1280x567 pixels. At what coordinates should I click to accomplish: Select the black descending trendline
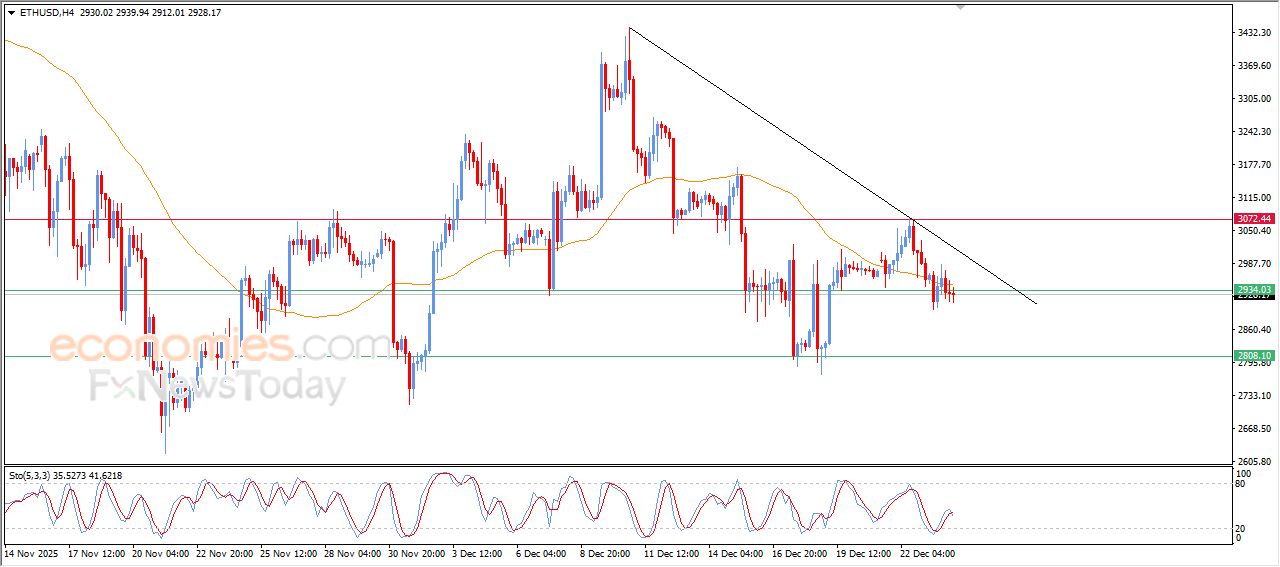(x=800, y=141)
